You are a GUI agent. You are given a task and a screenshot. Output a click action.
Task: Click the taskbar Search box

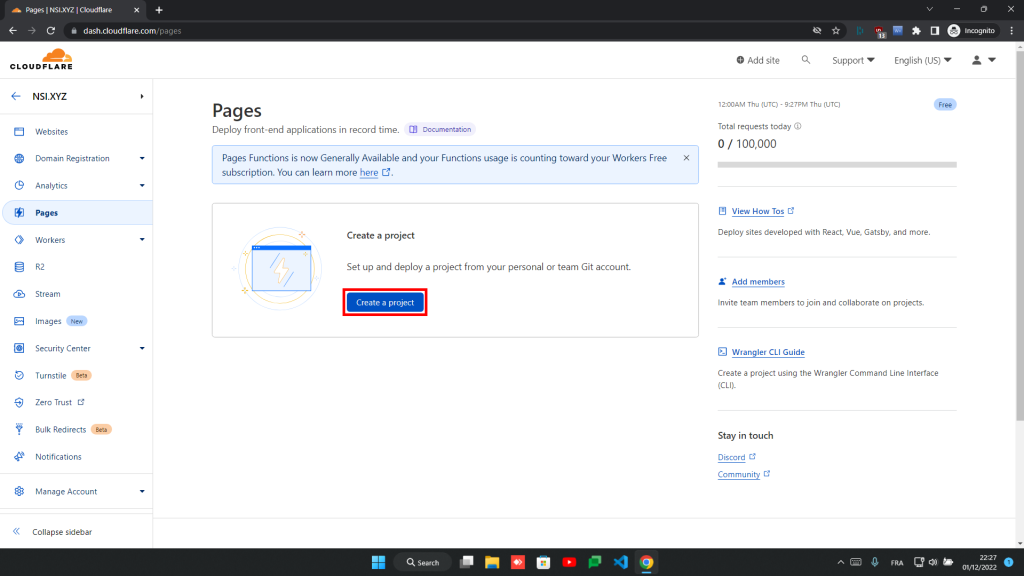pos(423,562)
